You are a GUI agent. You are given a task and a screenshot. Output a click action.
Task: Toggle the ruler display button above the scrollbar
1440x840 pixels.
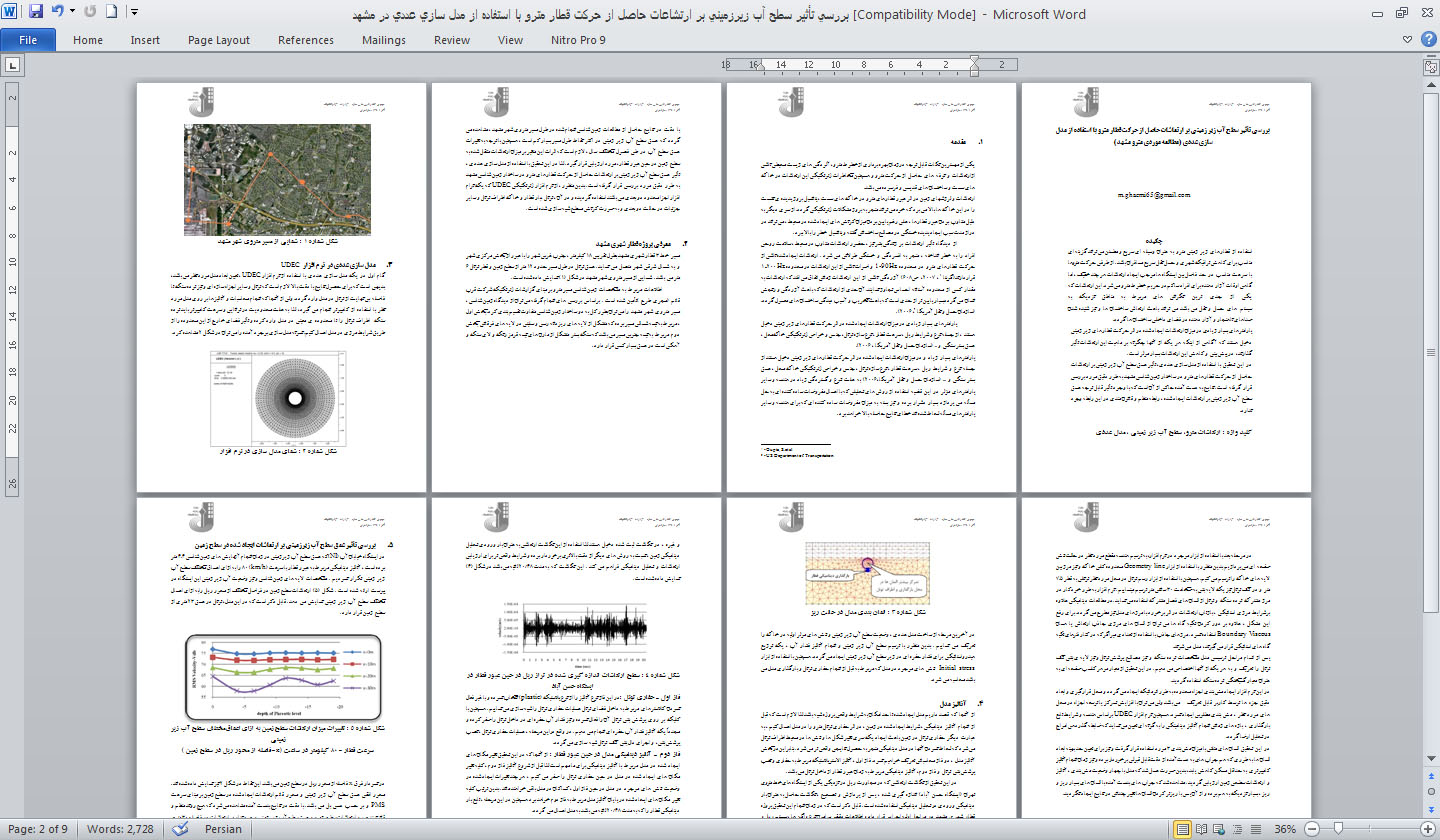[1431, 65]
